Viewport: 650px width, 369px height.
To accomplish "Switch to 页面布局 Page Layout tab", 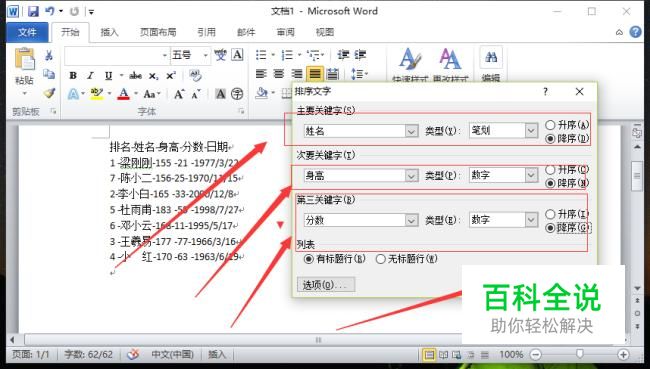I will coord(158,32).
